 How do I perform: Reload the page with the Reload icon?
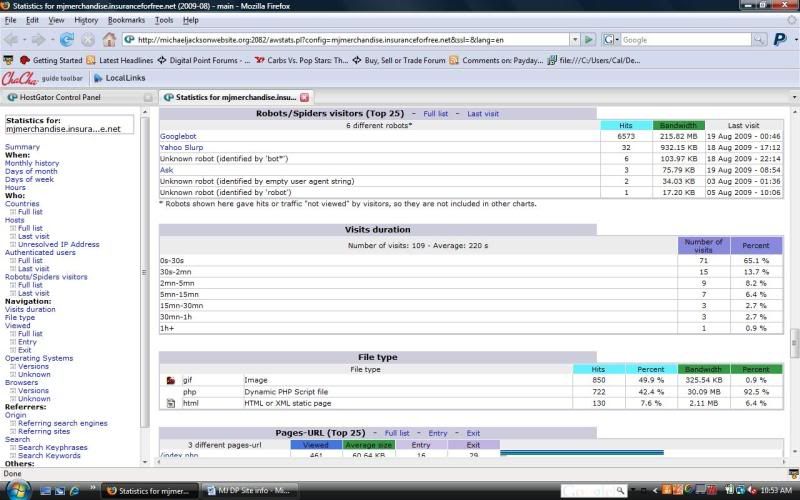point(67,39)
